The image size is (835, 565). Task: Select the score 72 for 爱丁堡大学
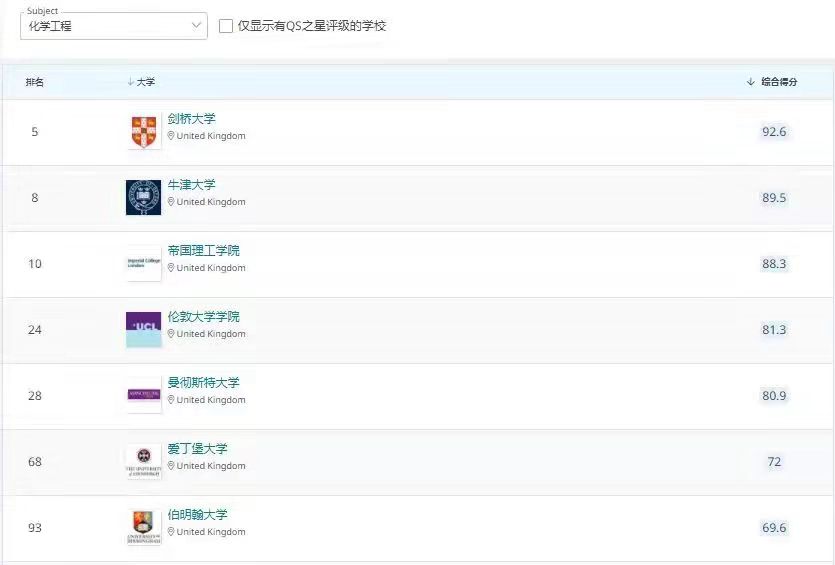(x=774, y=462)
